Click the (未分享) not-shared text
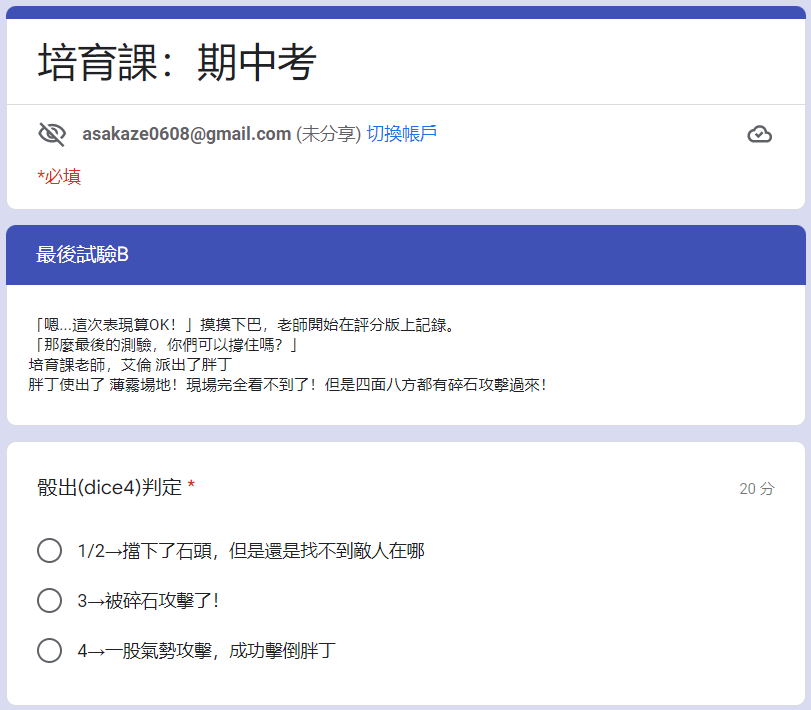Screen dimensions: 811x710 328,134
